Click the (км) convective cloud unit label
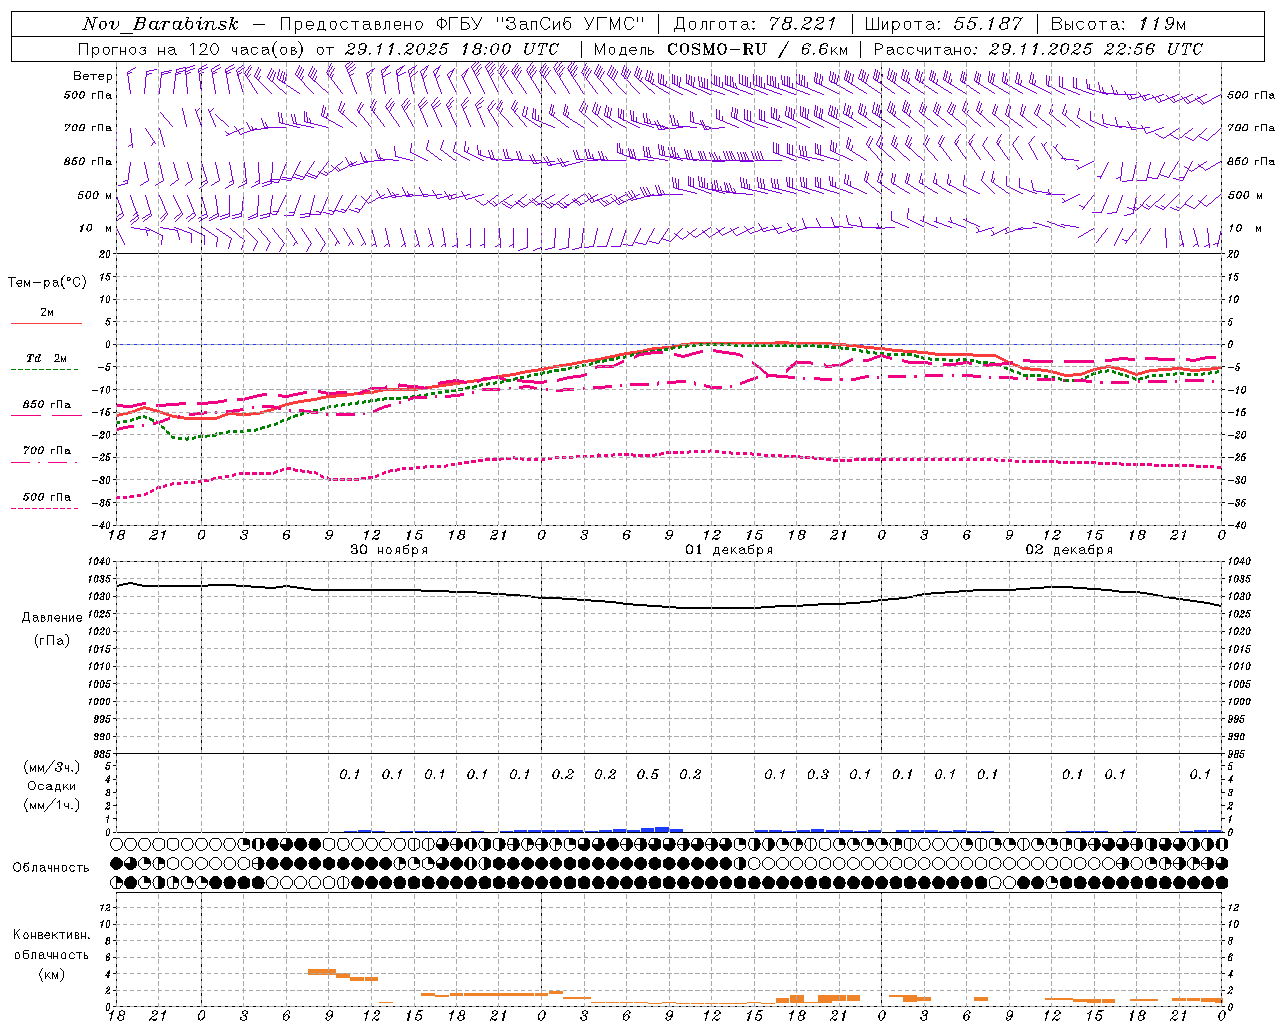 click(x=51, y=974)
